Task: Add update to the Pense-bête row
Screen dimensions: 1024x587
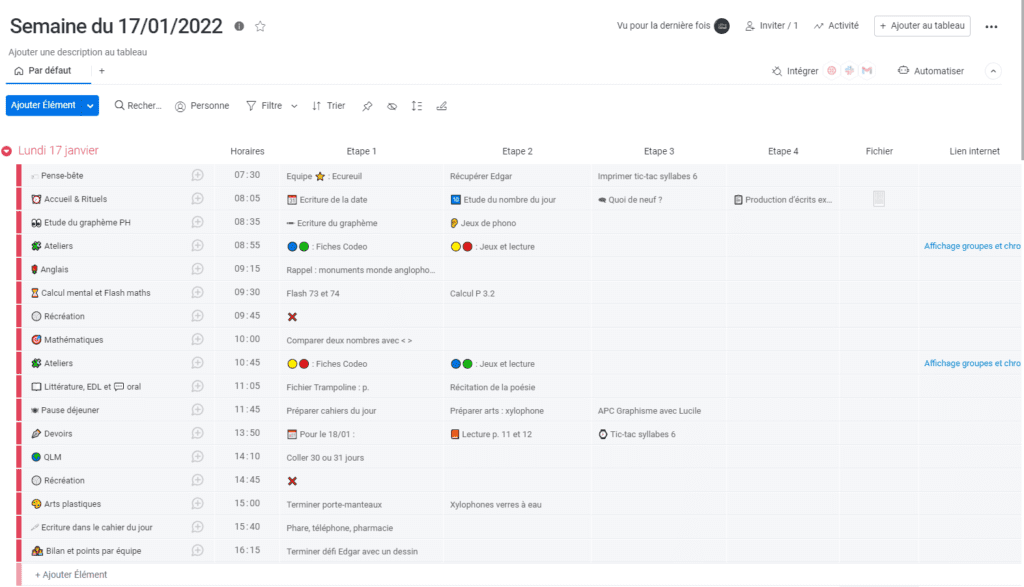Action: tap(198, 175)
